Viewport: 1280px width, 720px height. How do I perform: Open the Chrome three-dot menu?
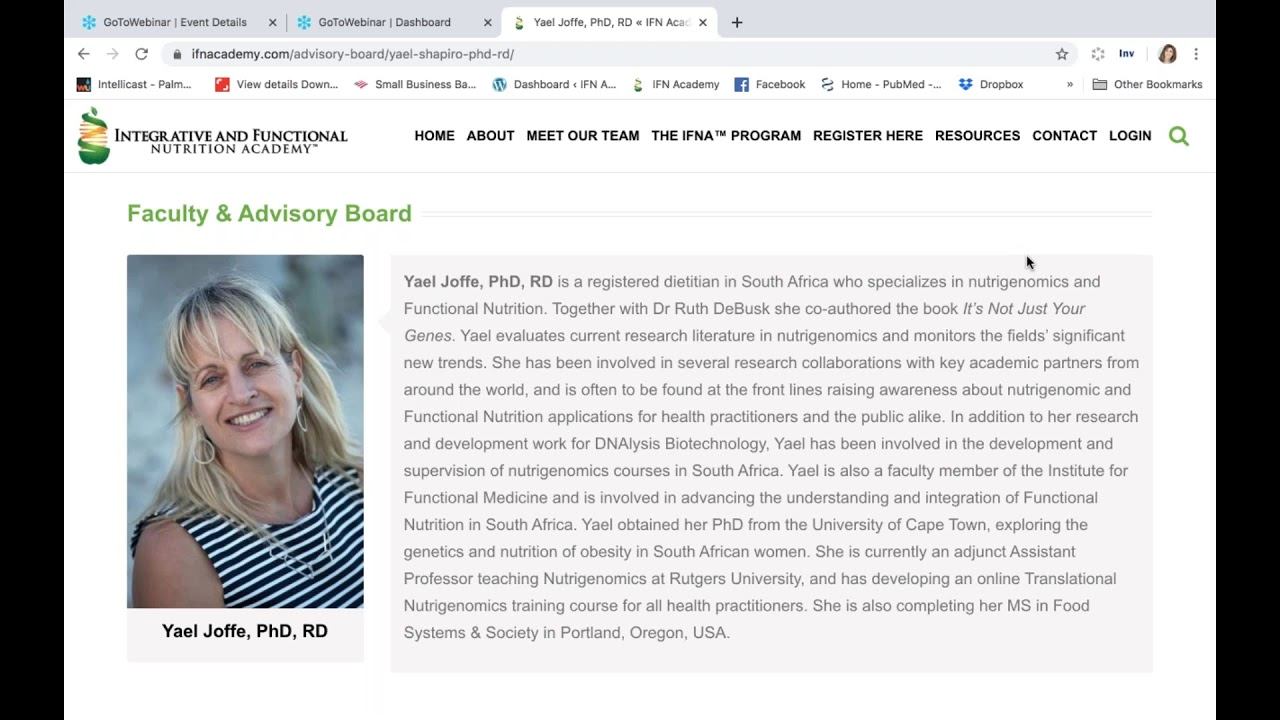[1196, 54]
